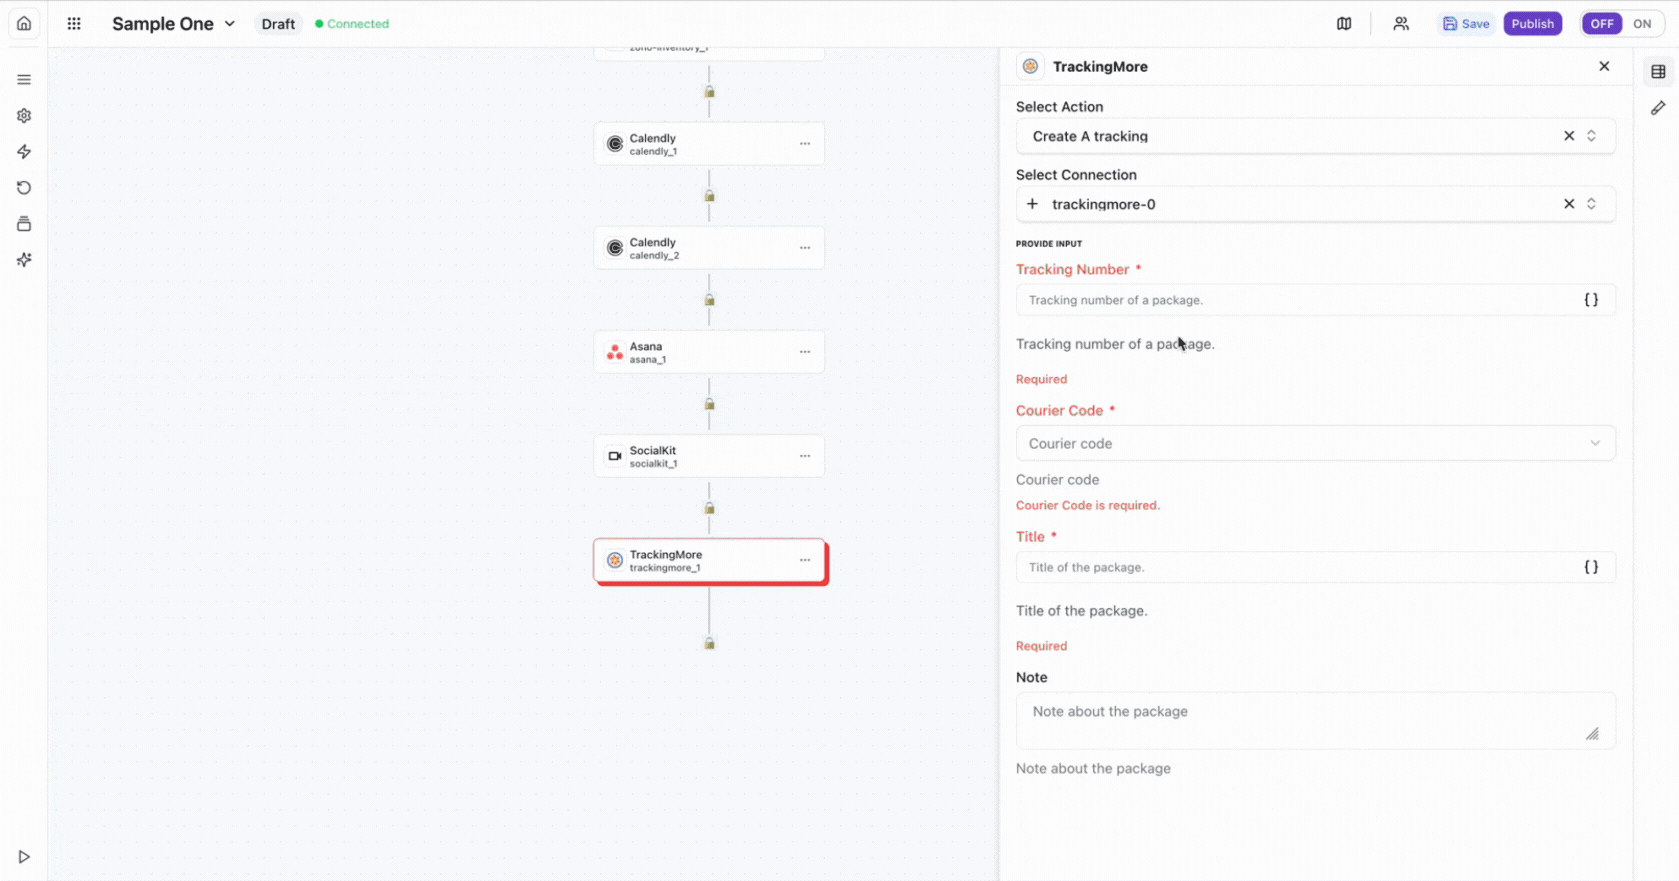Screen dimensions: 1679x881
Task: Select the lightning bolt executions icon
Action: 23,151
